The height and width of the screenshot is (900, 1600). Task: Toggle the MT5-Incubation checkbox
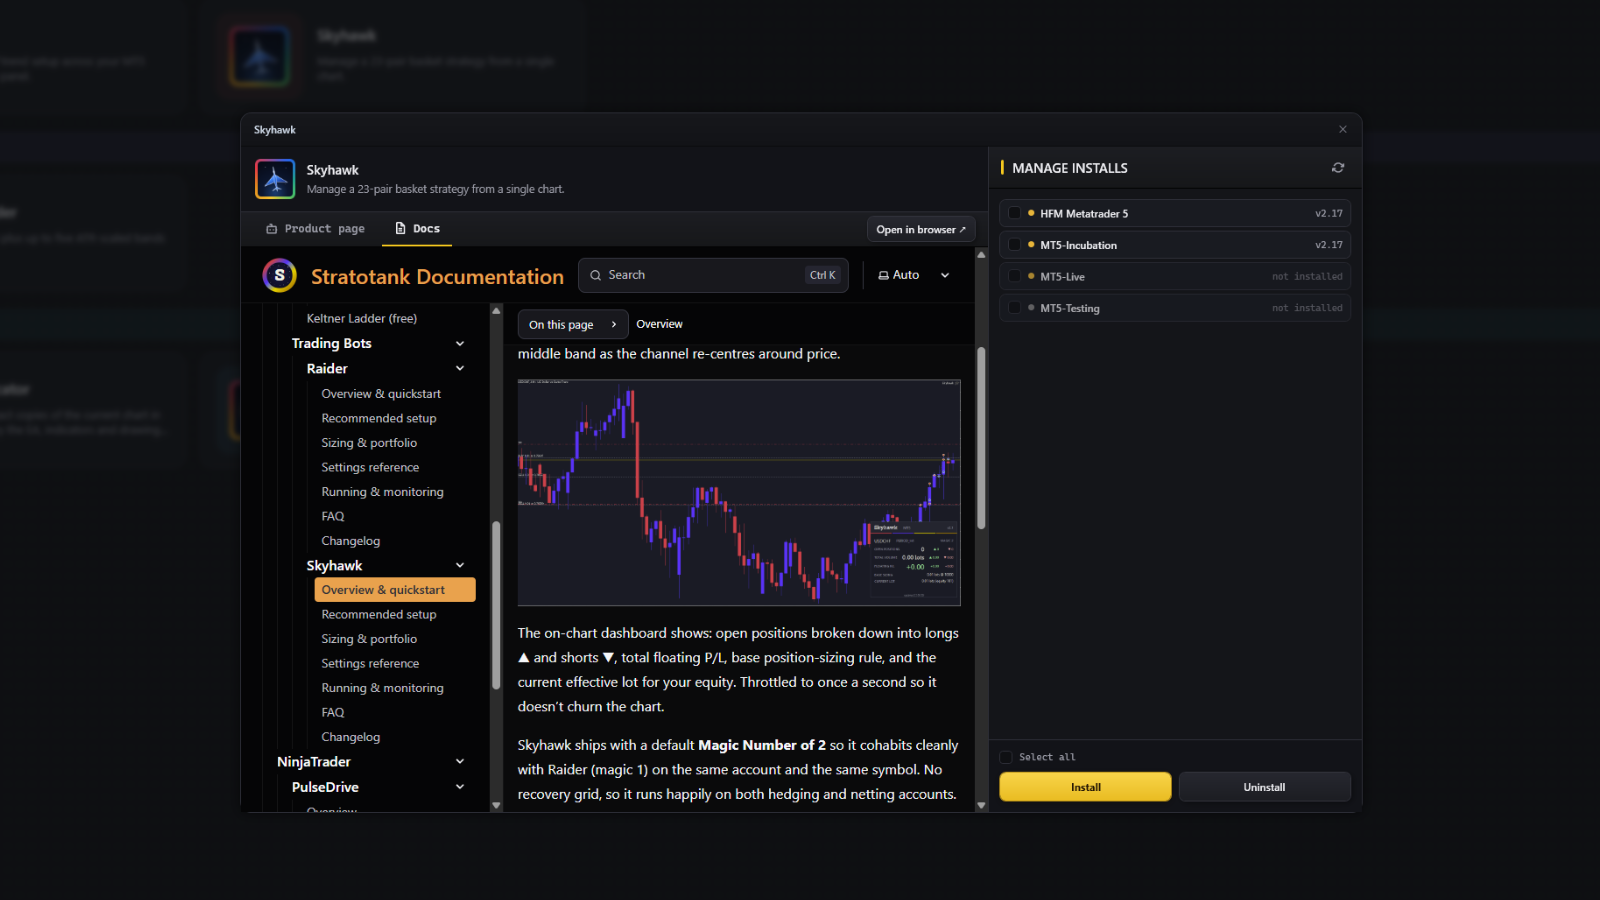(1014, 245)
